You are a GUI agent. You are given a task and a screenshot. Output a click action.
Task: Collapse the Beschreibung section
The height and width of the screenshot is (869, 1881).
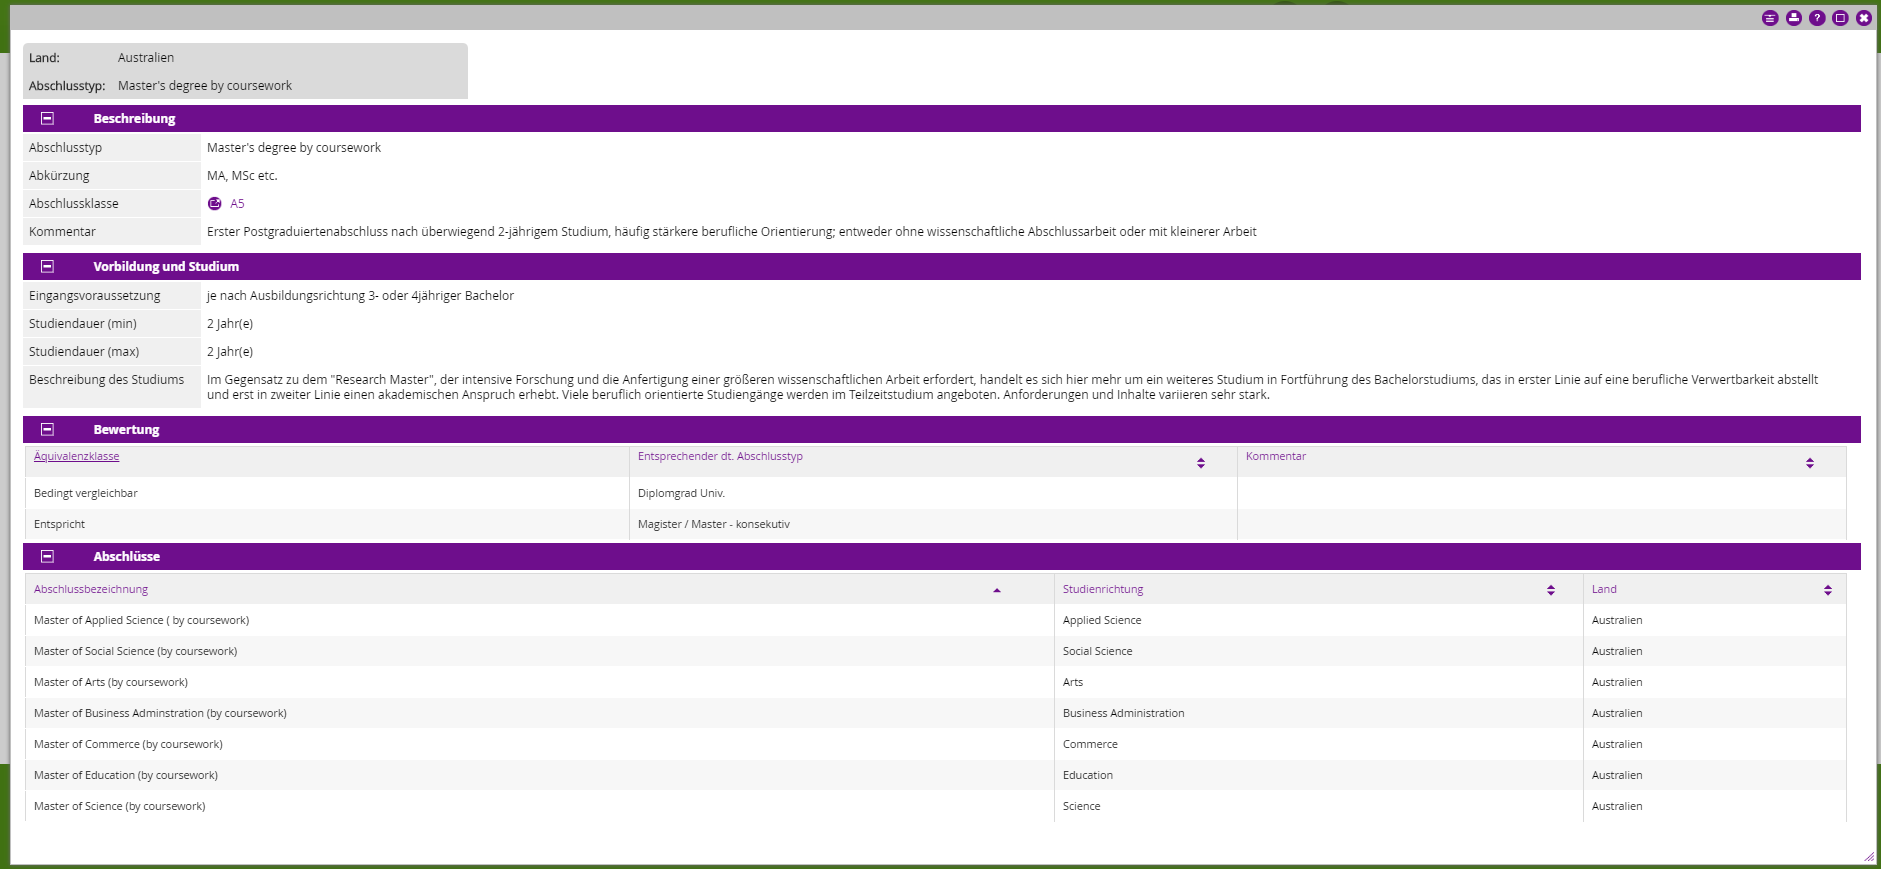coord(47,118)
